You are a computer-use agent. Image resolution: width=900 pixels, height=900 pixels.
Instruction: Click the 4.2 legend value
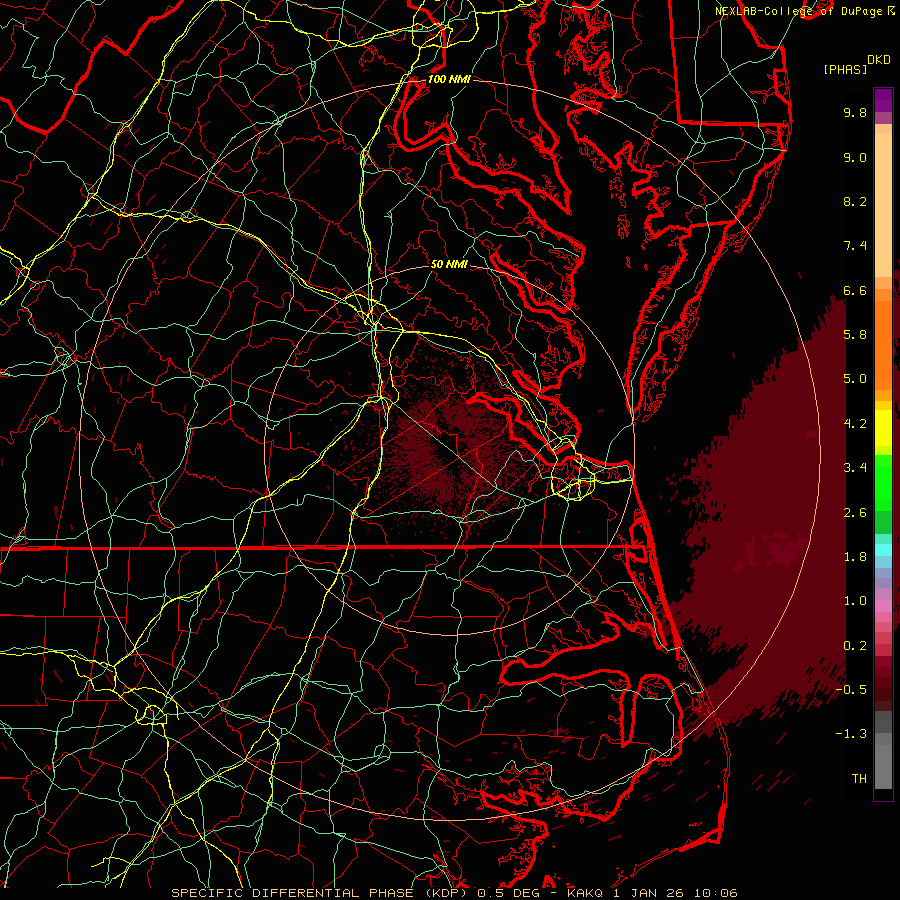pos(855,424)
